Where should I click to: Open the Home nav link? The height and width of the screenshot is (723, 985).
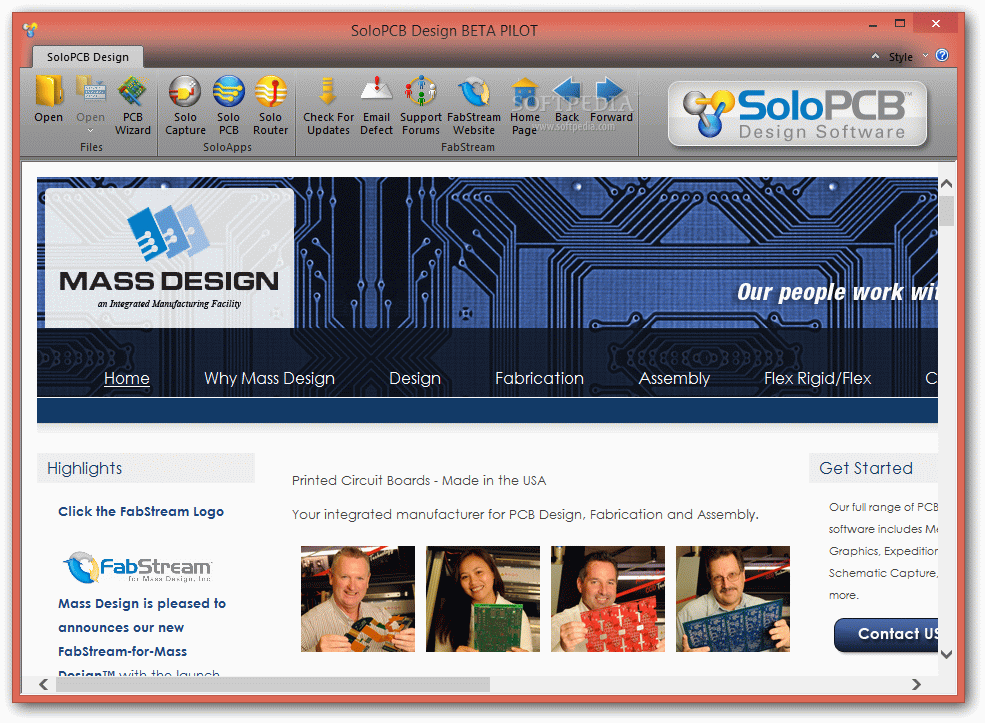[126, 378]
